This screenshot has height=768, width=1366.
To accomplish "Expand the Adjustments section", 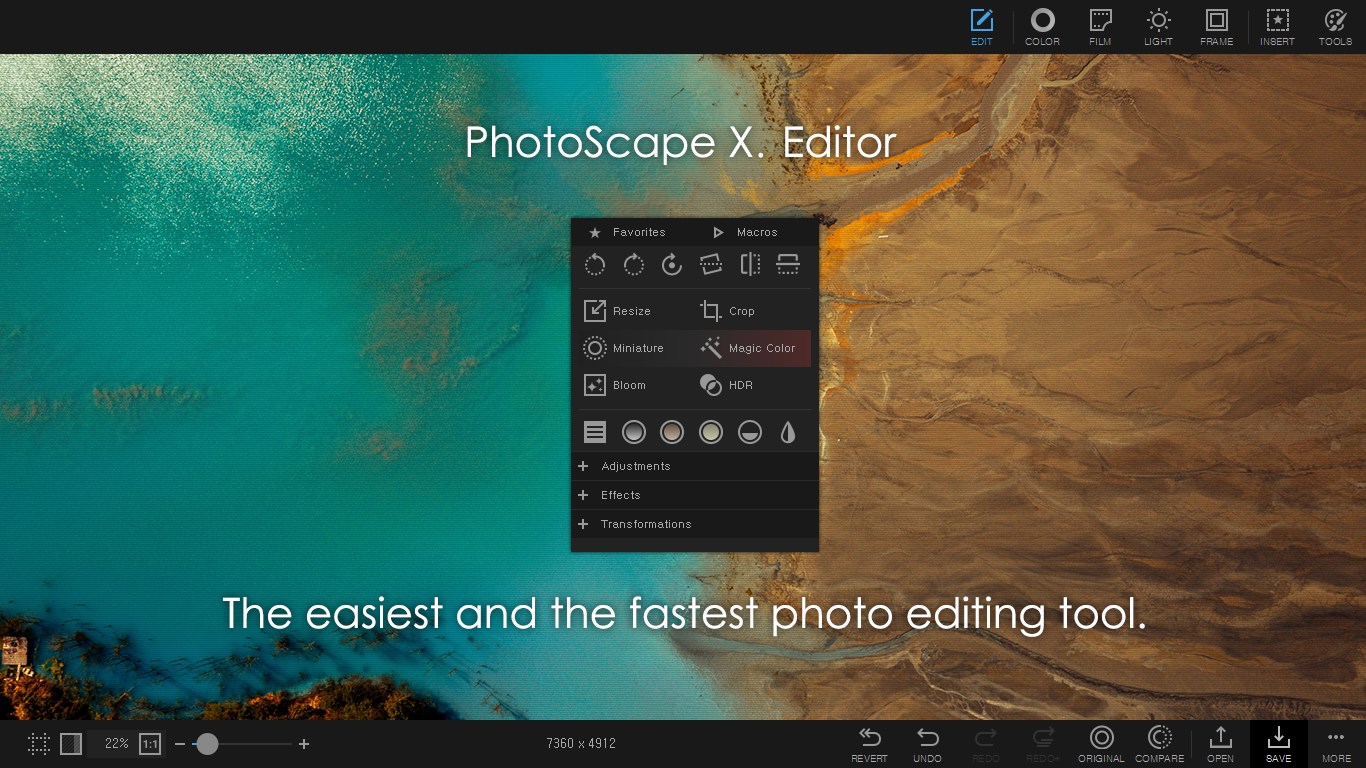I will pos(695,466).
